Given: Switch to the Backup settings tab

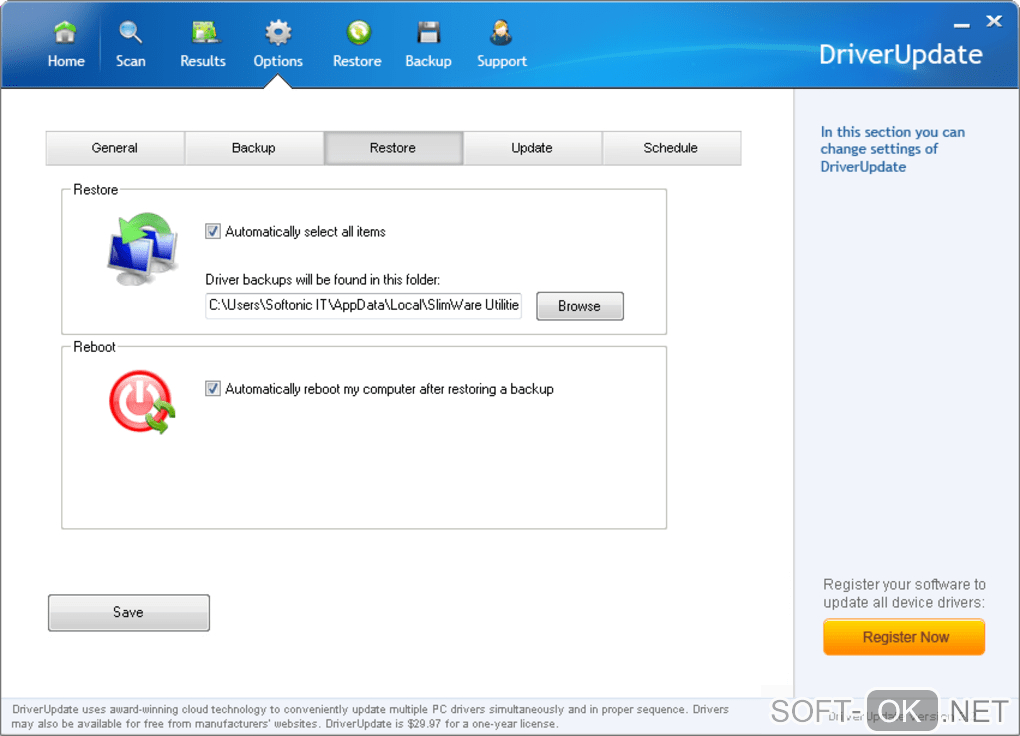Looking at the screenshot, I should point(254,148).
